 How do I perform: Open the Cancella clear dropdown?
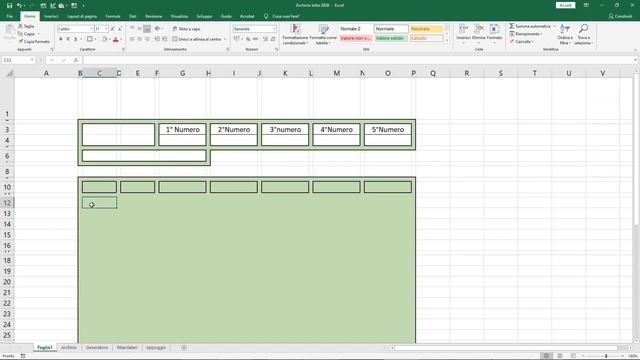[x=522, y=42]
